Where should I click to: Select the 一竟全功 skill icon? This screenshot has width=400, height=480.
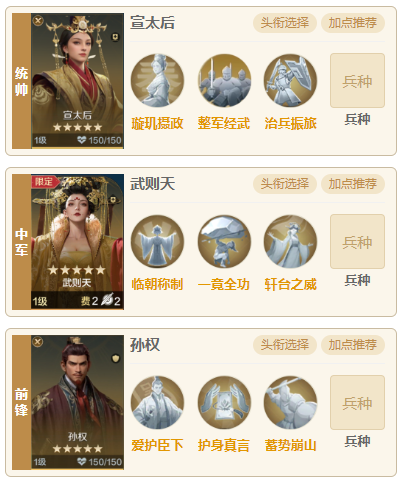tap(224, 242)
